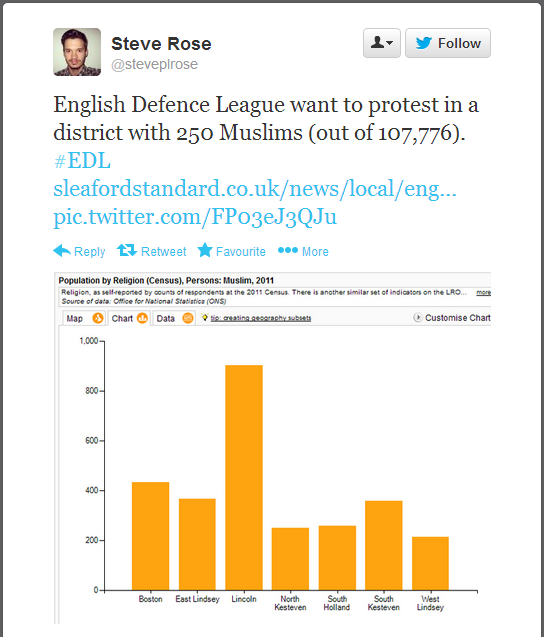The width and height of the screenshot is (544, 637).
Task: Click the Reply arrow icon
Action: coord(62,251)
